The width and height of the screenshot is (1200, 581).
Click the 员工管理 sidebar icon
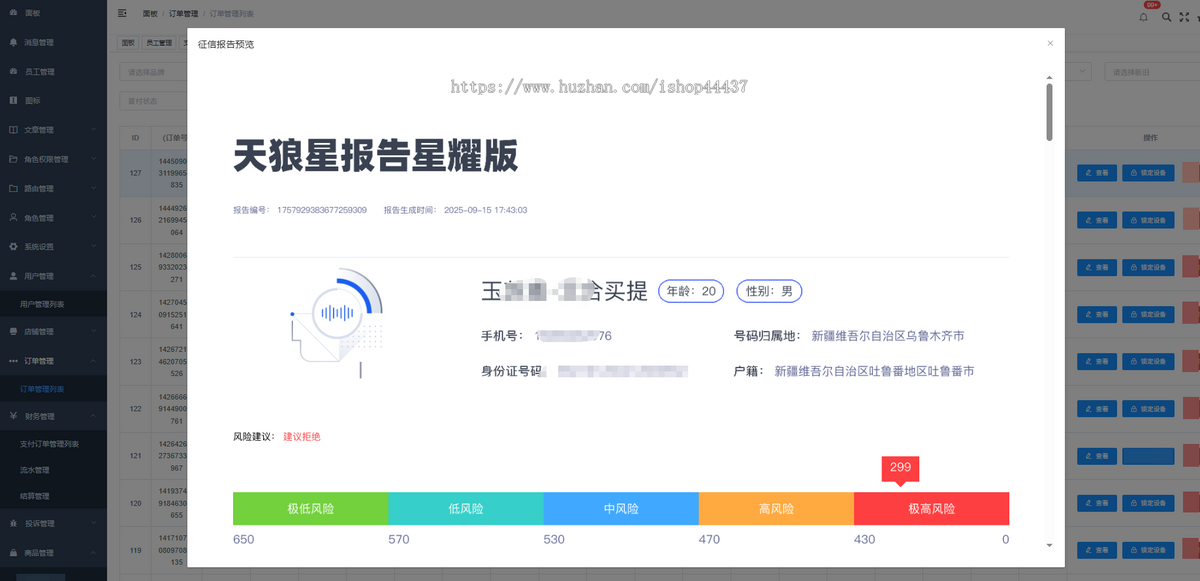point(13,72)
